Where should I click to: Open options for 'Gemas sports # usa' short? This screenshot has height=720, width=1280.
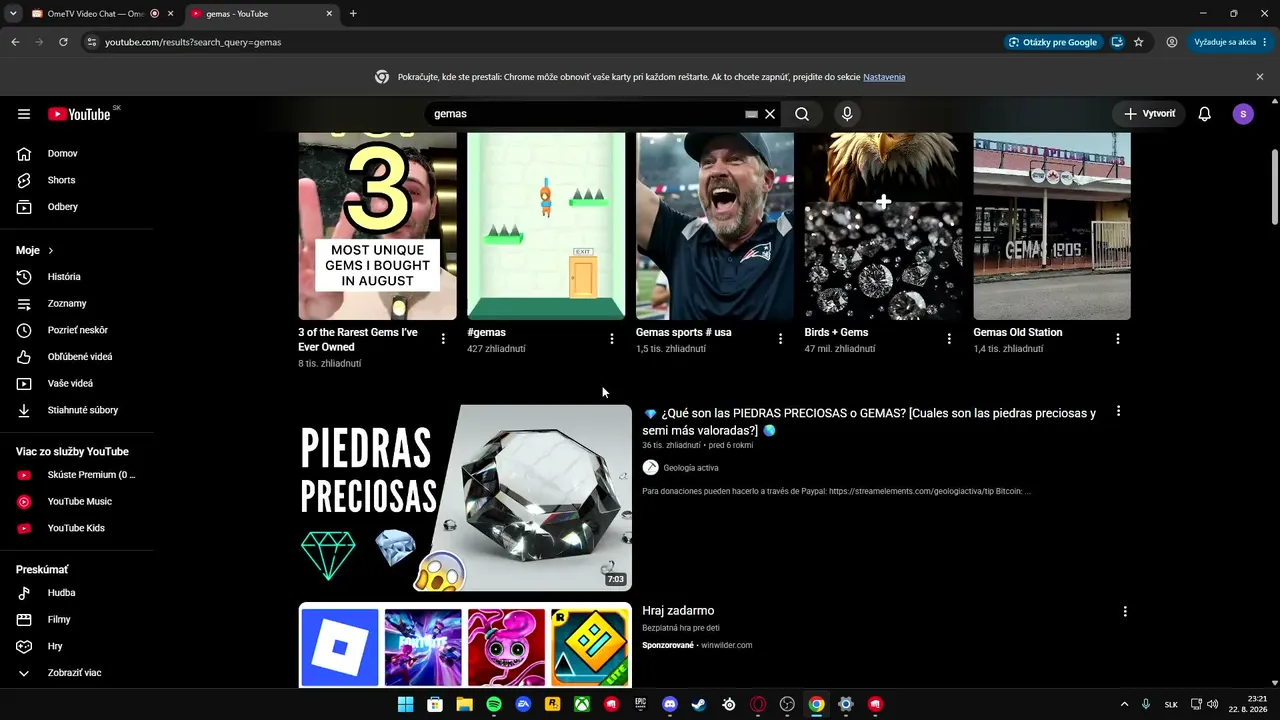click(781, 339)
